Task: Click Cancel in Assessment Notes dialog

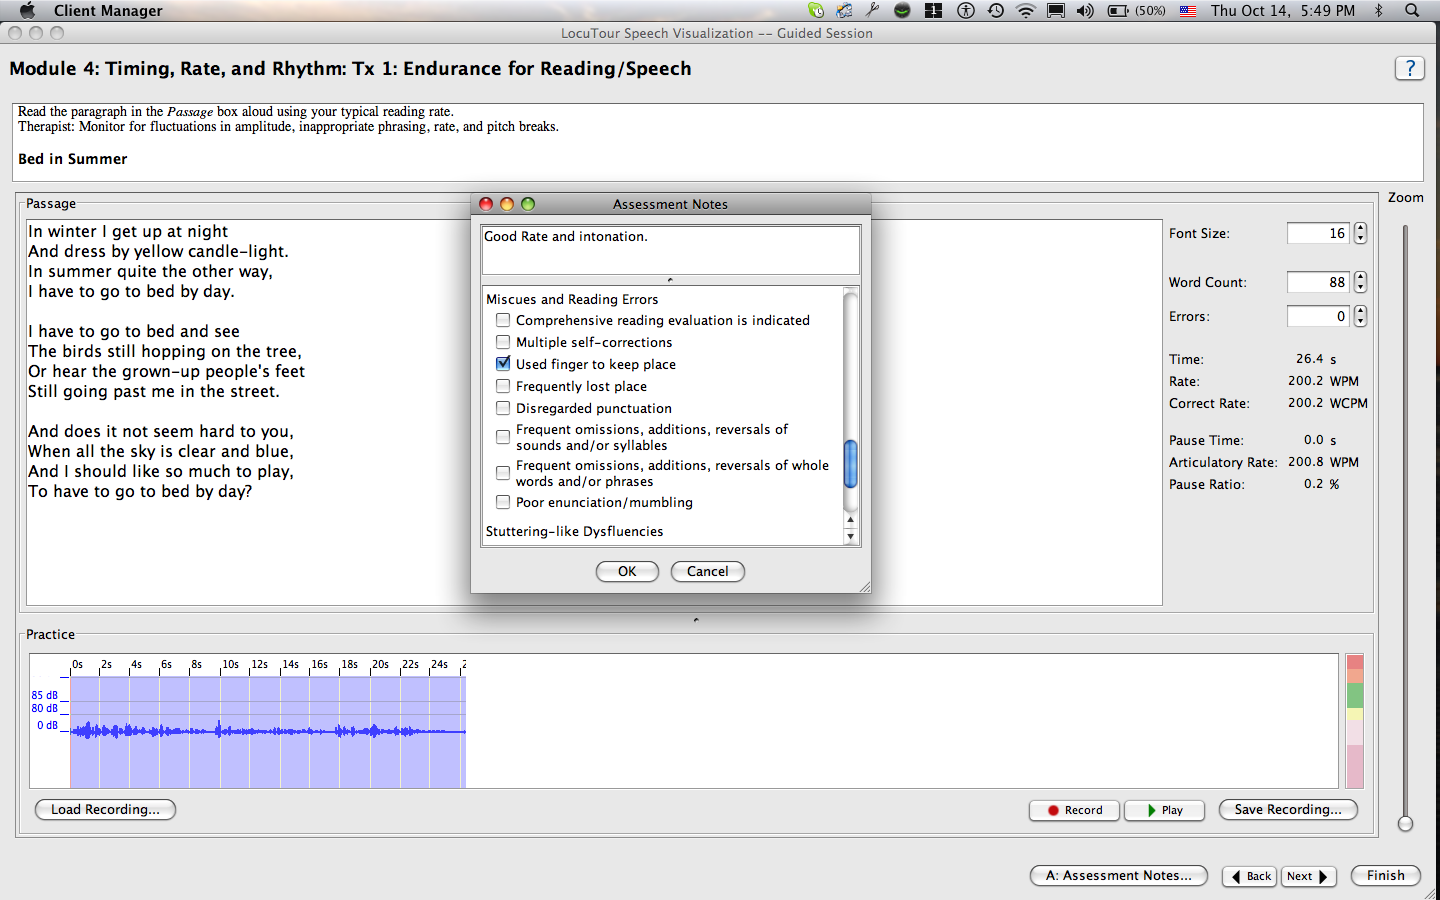Action: [x=708, y=571]
